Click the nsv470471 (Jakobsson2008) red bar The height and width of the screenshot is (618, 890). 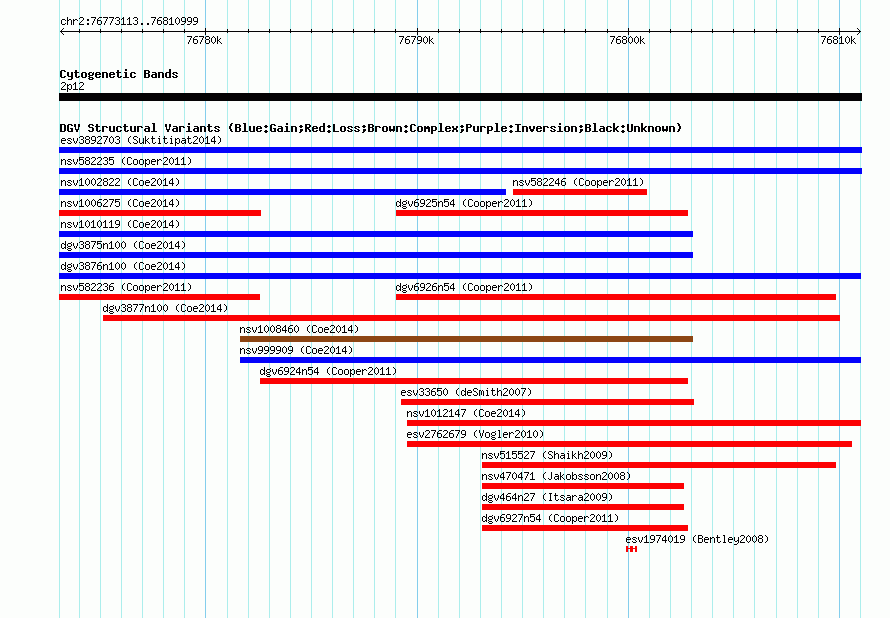coord(583,486)
